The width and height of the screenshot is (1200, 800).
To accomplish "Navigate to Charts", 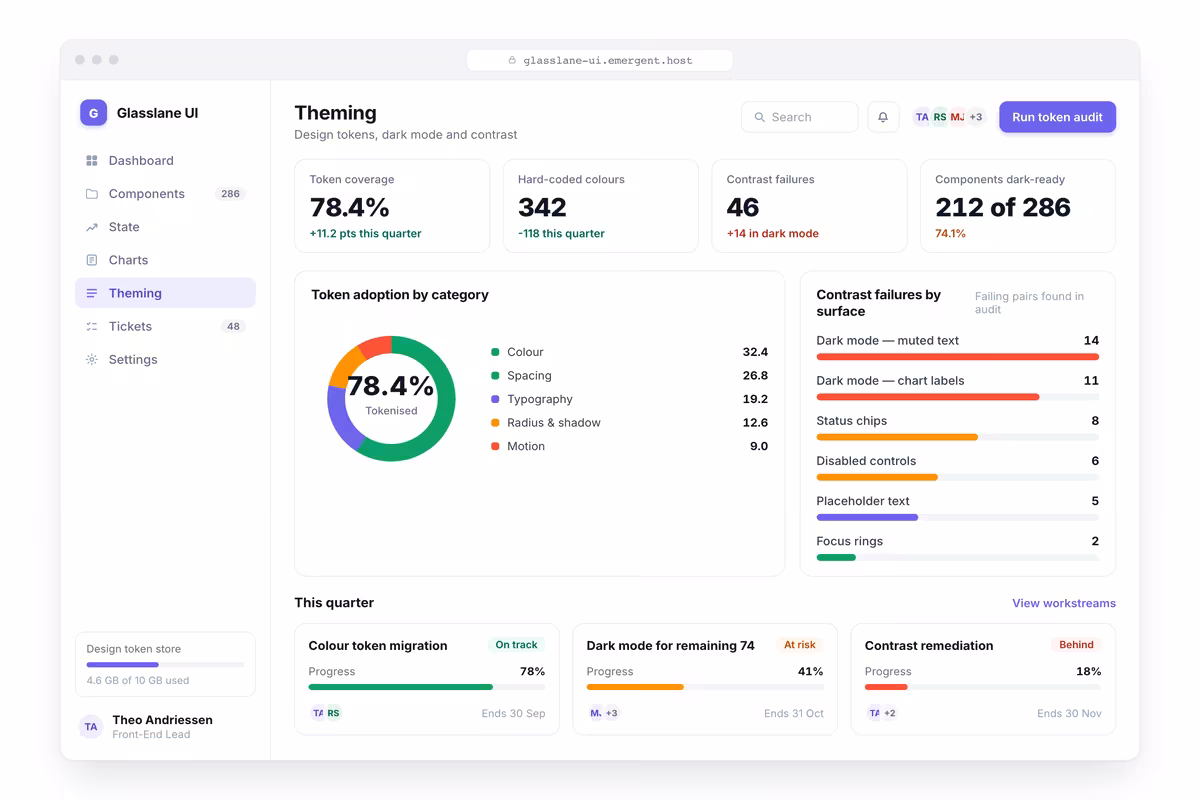I will (x=165, y=260).
